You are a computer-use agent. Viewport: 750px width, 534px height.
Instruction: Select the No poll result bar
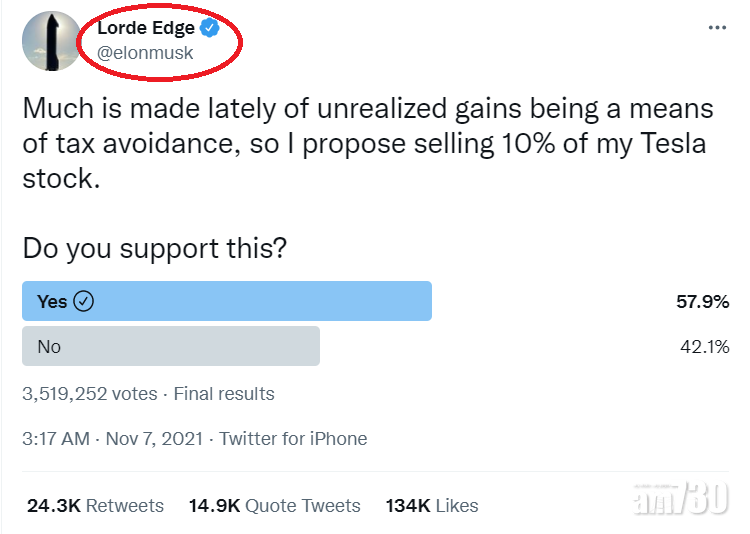[x=171, y=346]
